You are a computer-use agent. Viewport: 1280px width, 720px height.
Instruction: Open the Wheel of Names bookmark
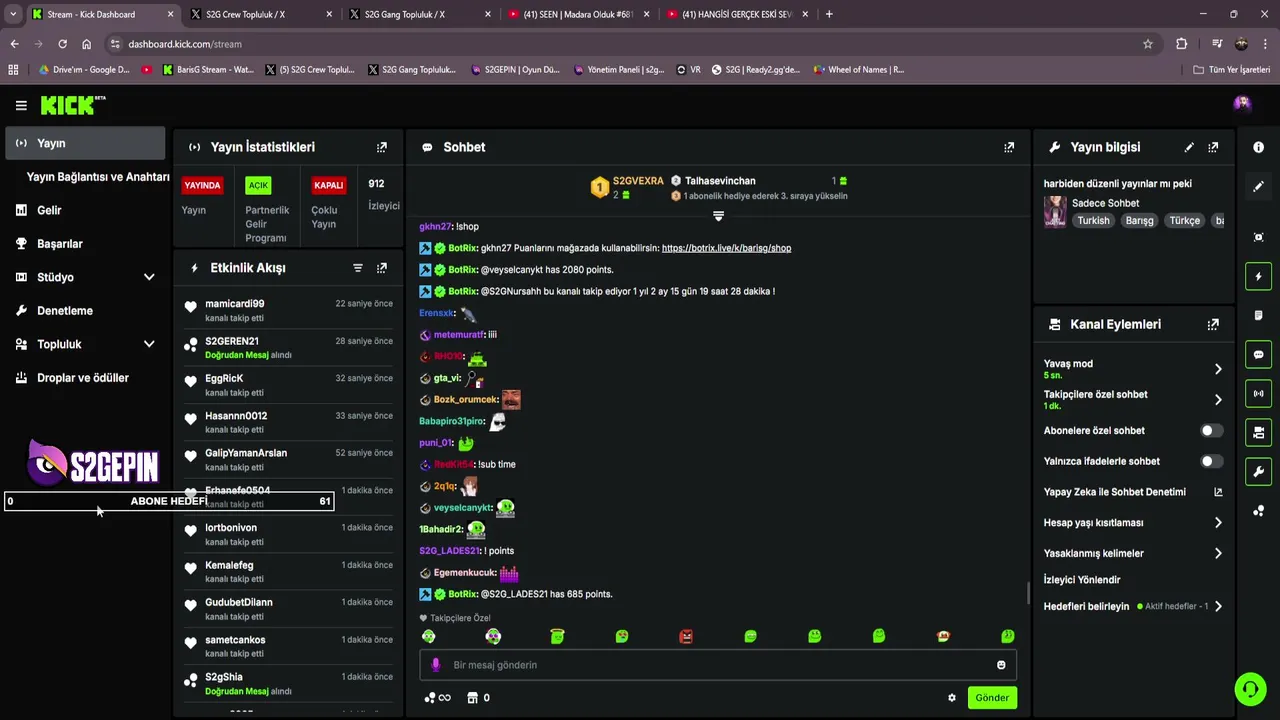[x=859, y=70]
